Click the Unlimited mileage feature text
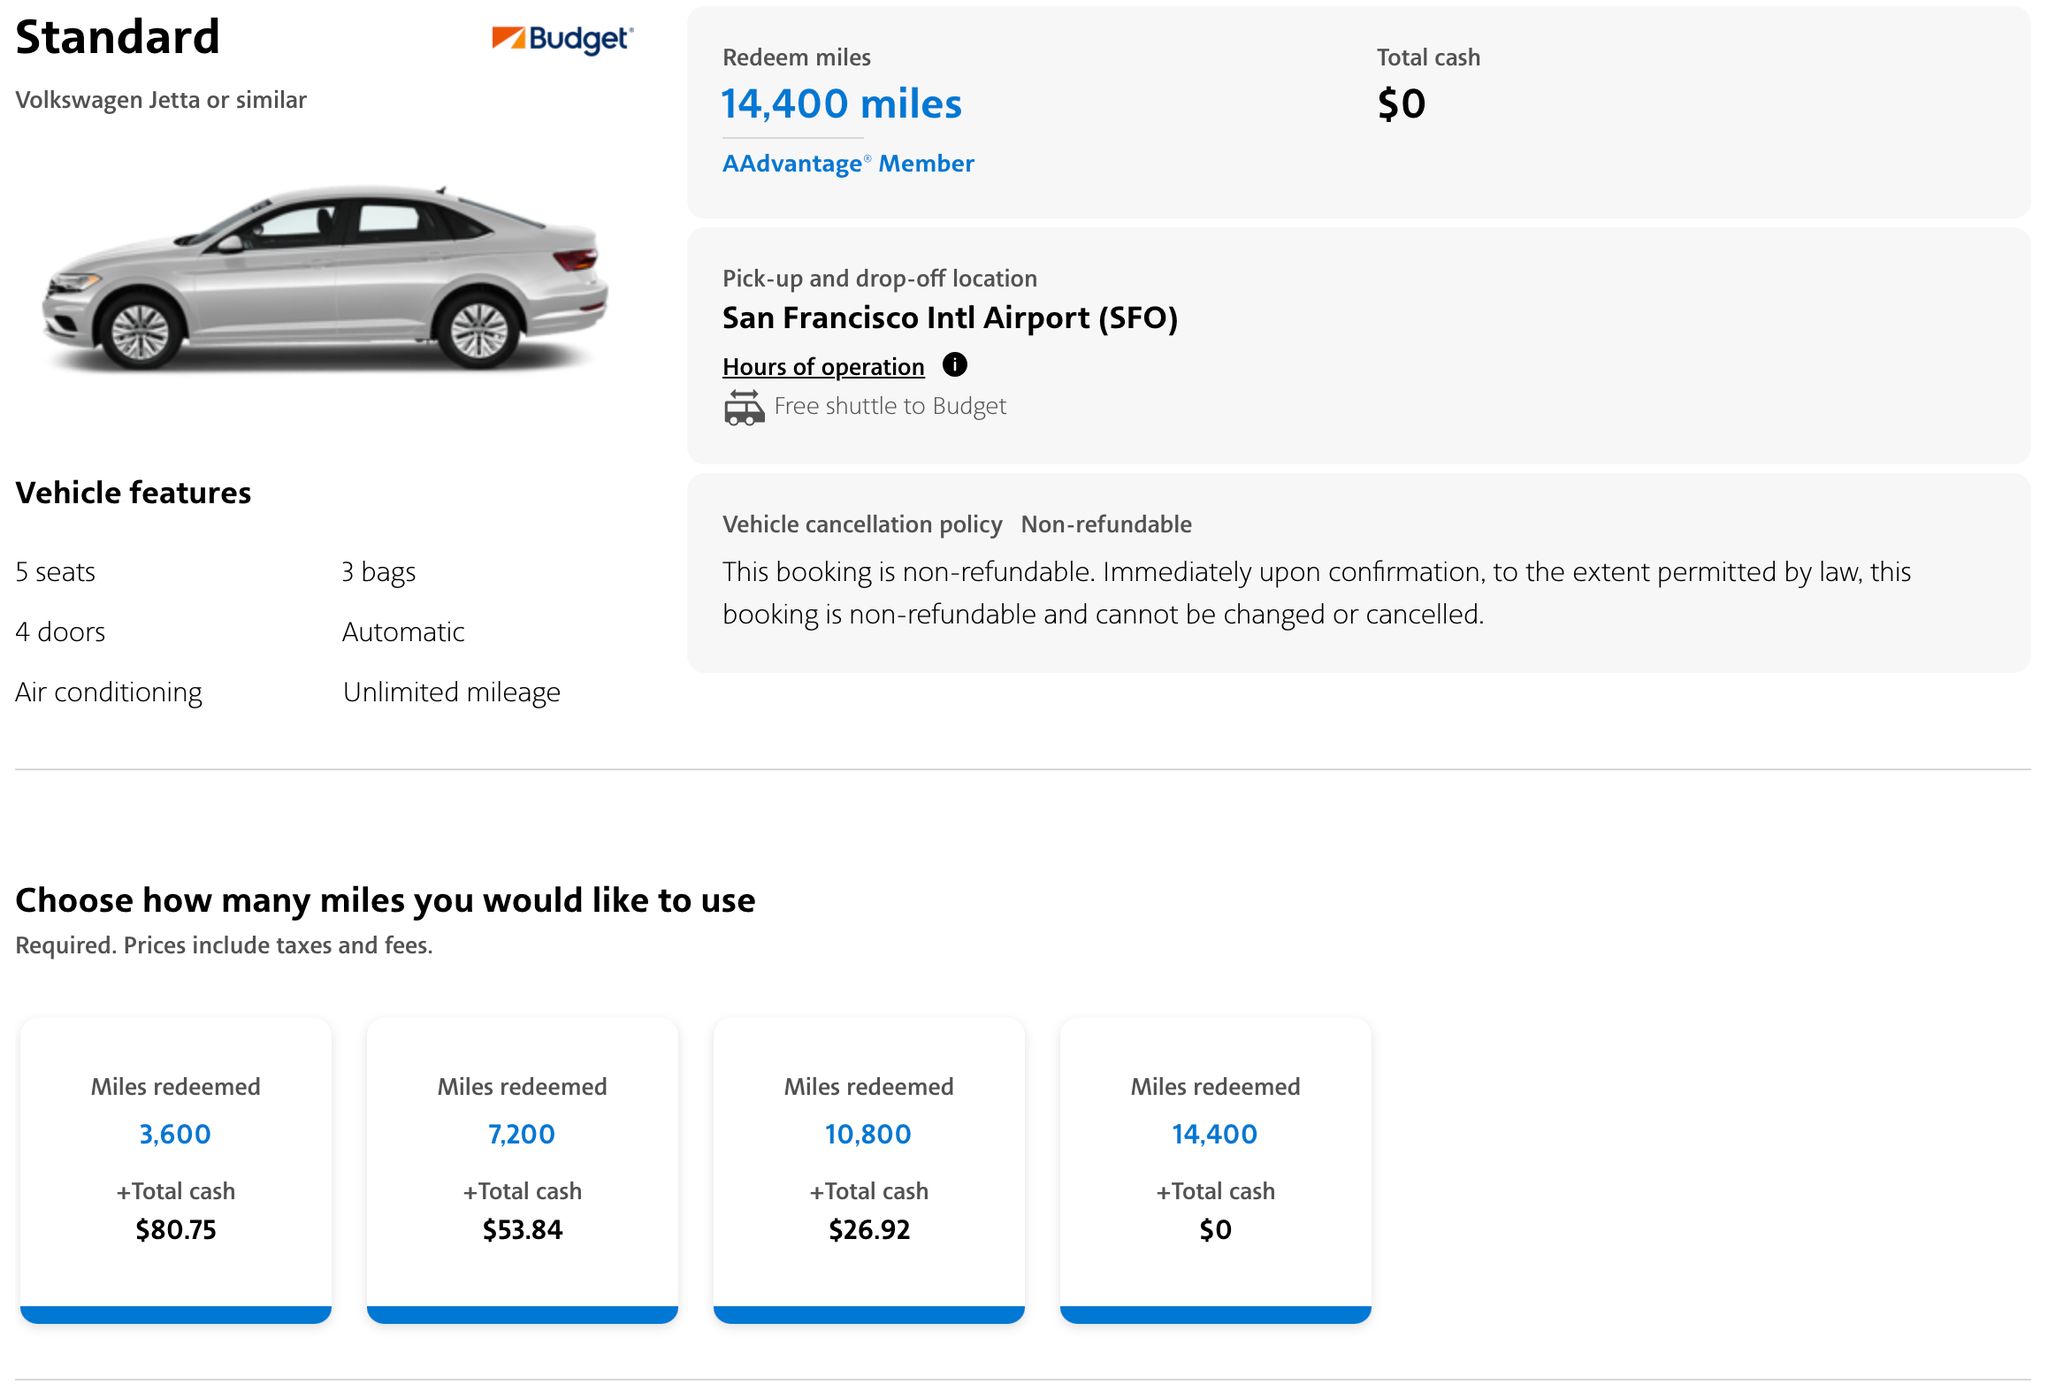The image size is (2048, 1392). (x=452, y=691)
